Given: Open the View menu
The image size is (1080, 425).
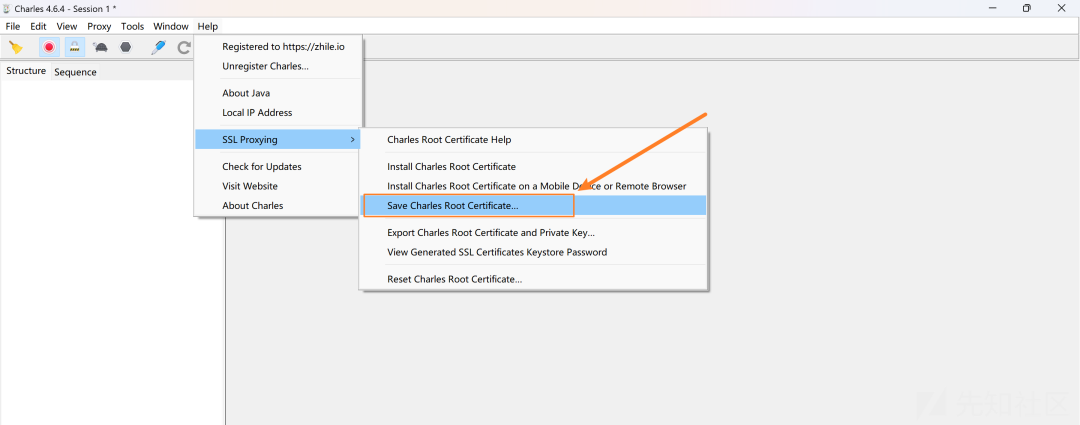Looking at the screenshot, I should click(67, 26).
